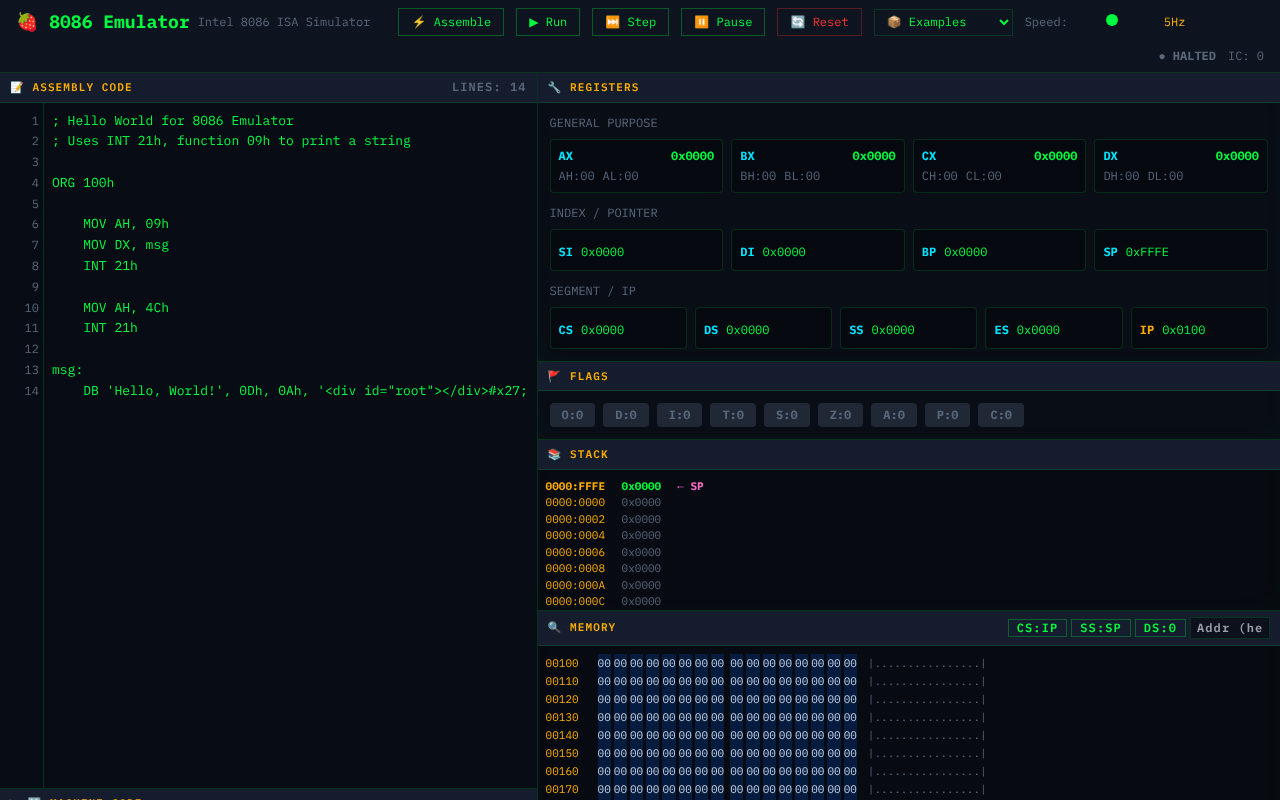Toggle the Trap flag T:0
This screenshot has height=800, width=1280.
(733, 415)
